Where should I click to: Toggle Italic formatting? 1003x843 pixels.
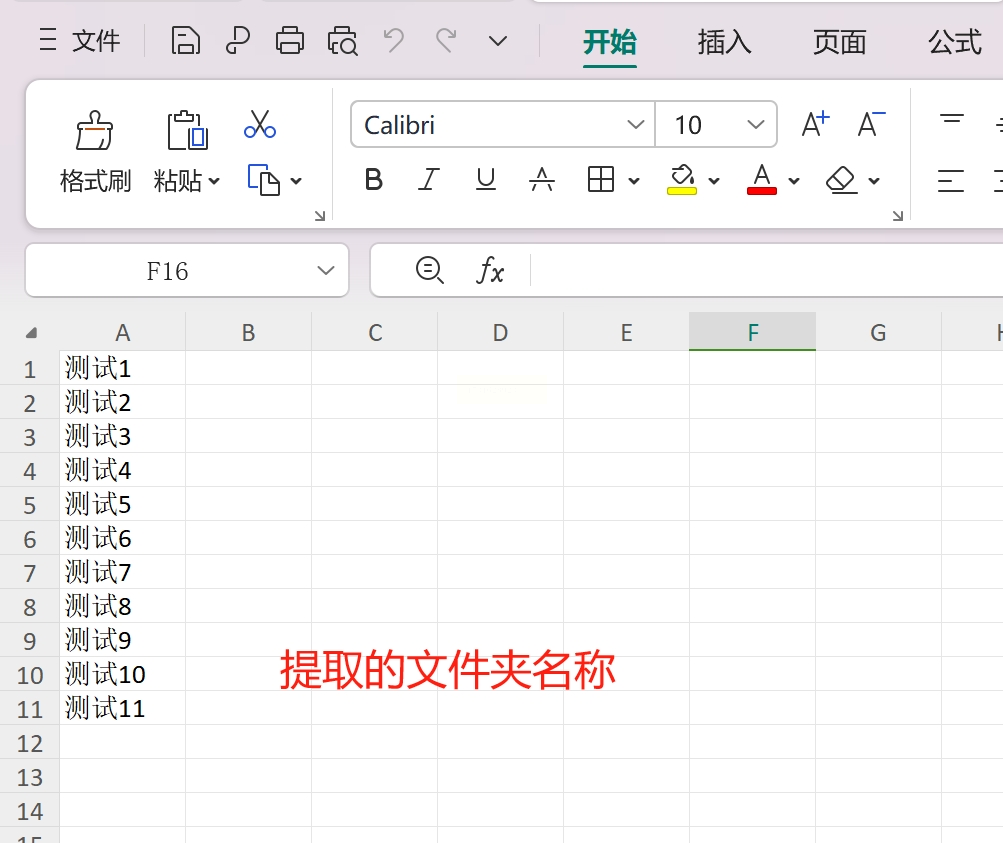point(429,180)
